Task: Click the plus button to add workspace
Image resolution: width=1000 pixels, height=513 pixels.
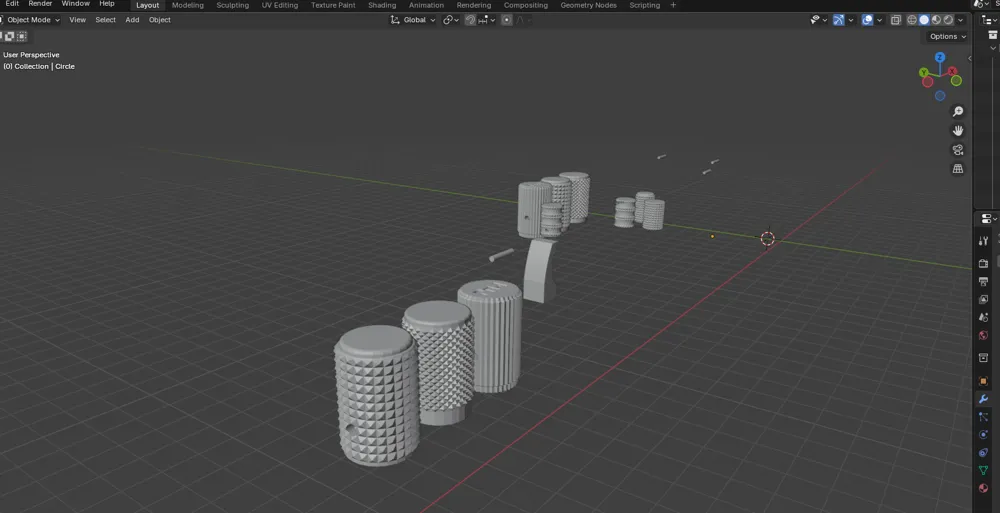Action: pos(673,5)
